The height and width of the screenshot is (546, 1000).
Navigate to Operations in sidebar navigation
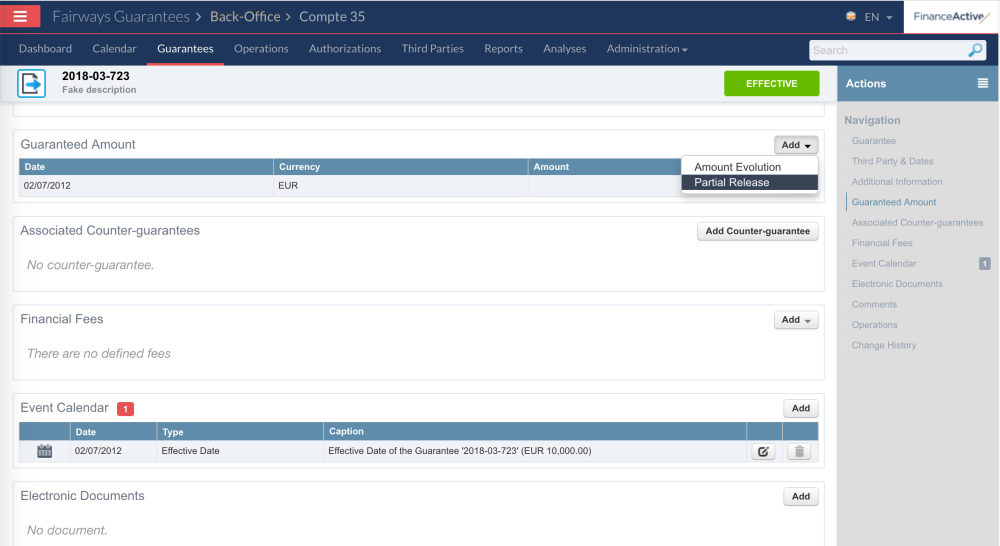click(874, 325)
